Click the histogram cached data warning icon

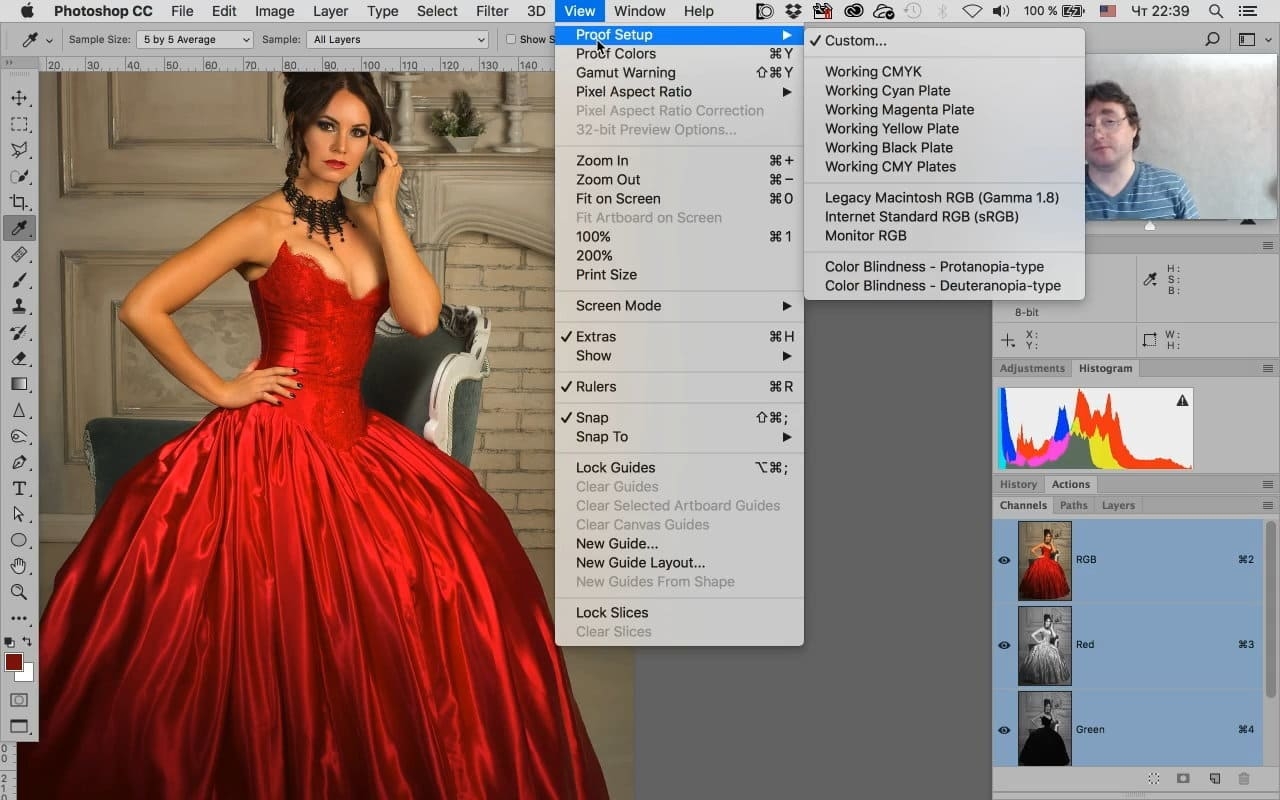(x=1182, y=400)
